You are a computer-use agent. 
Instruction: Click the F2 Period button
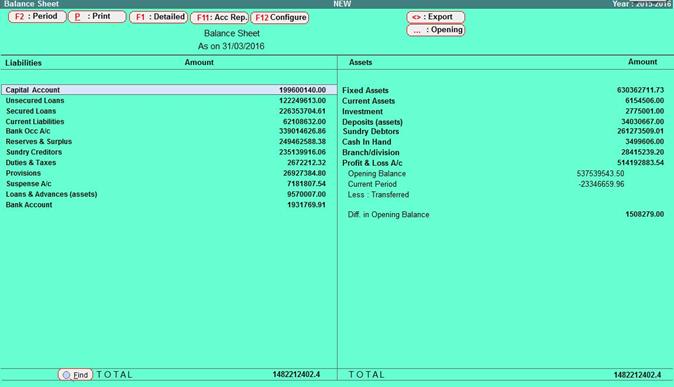pyautogui.click(x=37, y=17)
